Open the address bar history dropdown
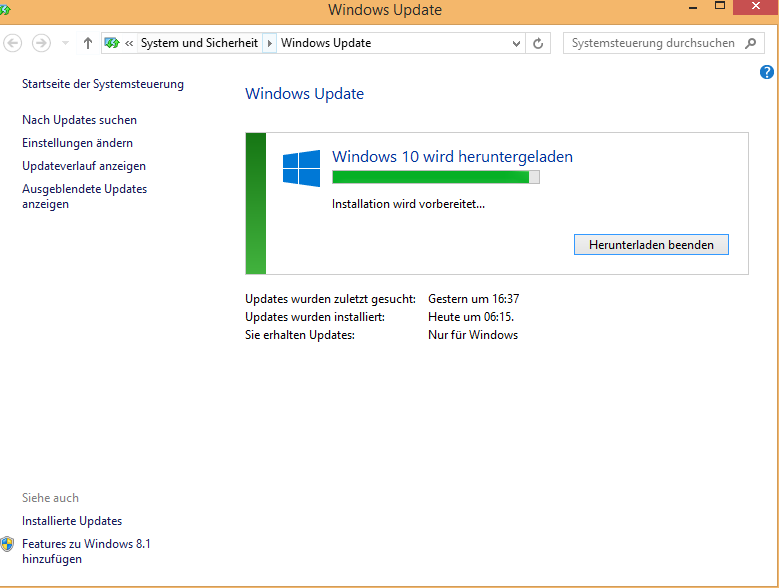Screen dimensions: 779x588 [x=516, y=44]
